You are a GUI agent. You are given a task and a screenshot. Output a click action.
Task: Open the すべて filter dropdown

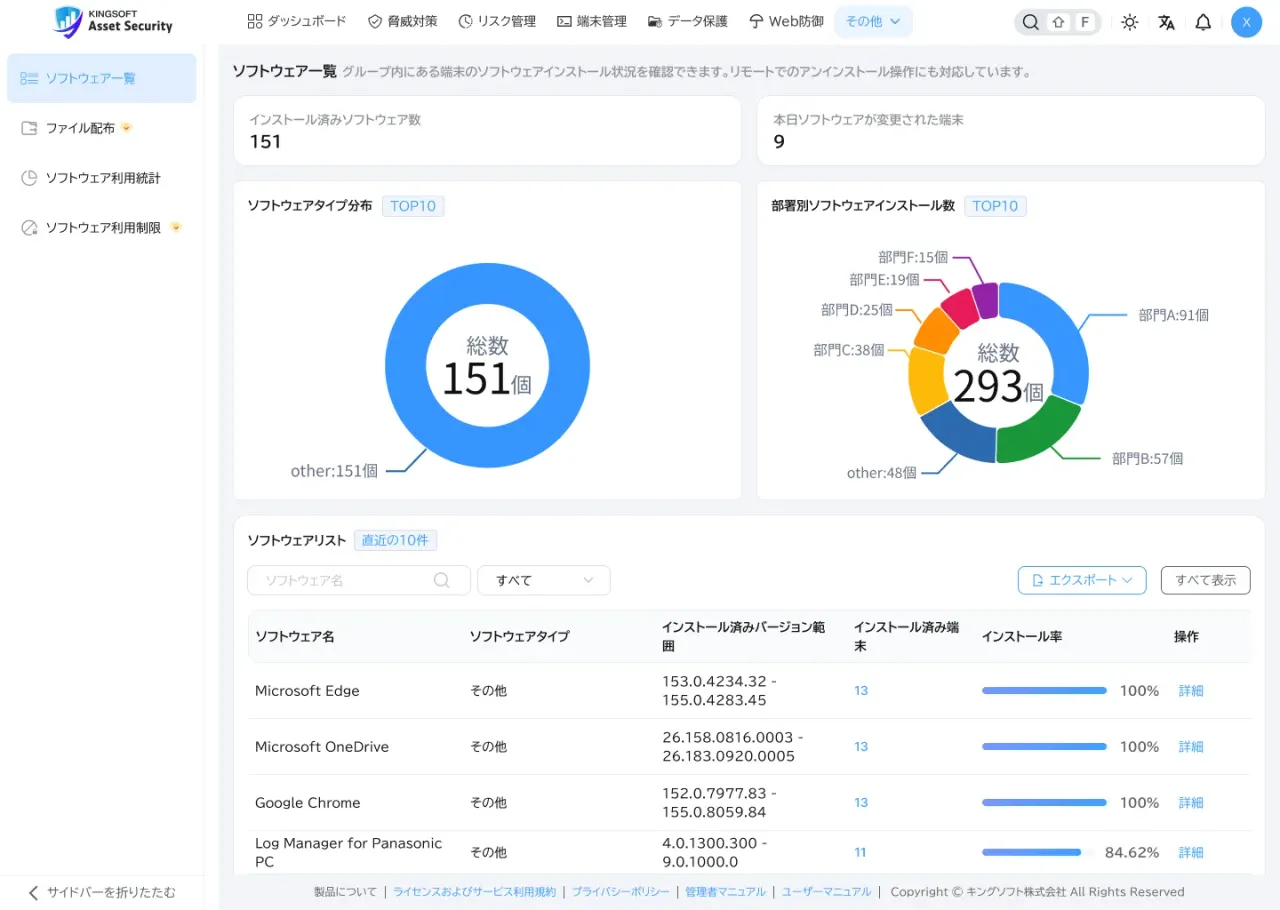tap(544, 580)
